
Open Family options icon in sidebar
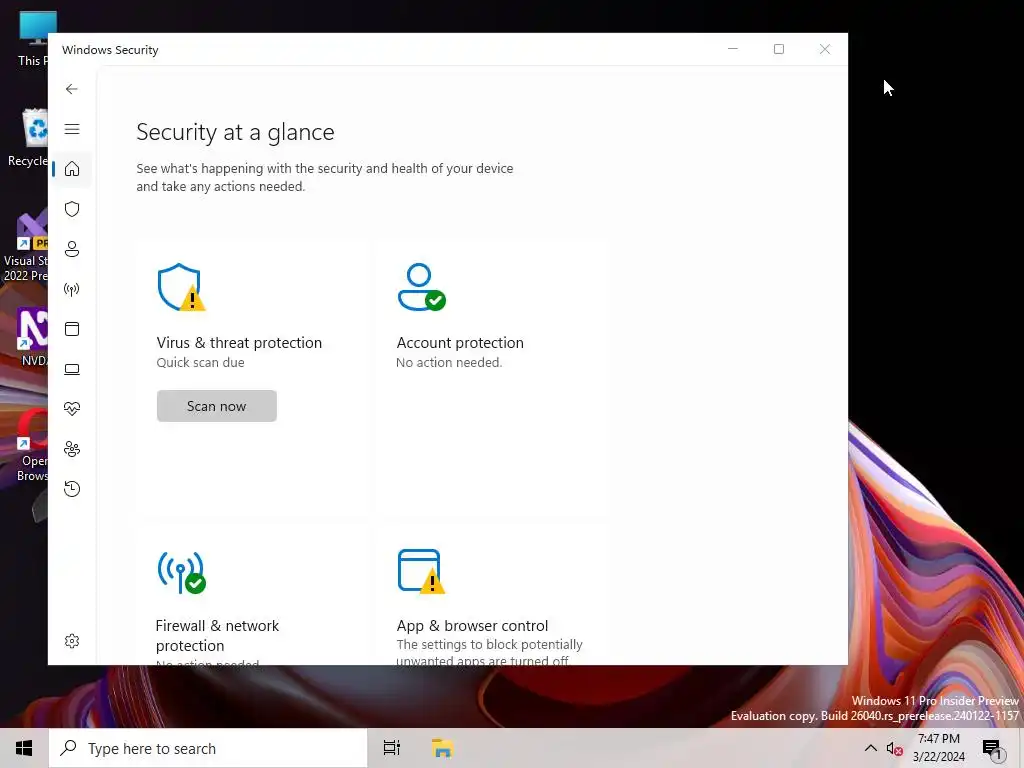(72, 449)
